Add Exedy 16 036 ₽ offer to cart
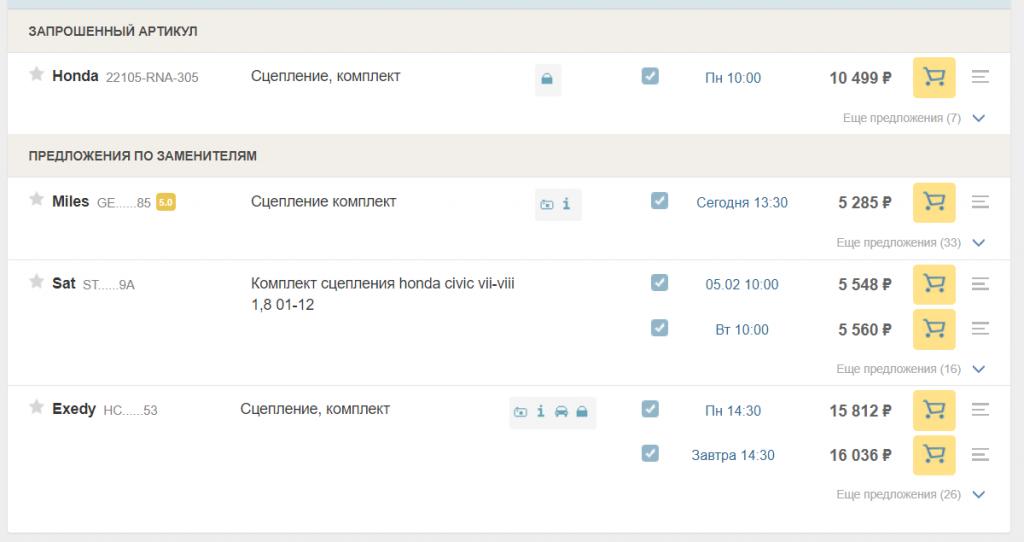Viewport: 1024px width, 542px height. [x=934, y=454]
